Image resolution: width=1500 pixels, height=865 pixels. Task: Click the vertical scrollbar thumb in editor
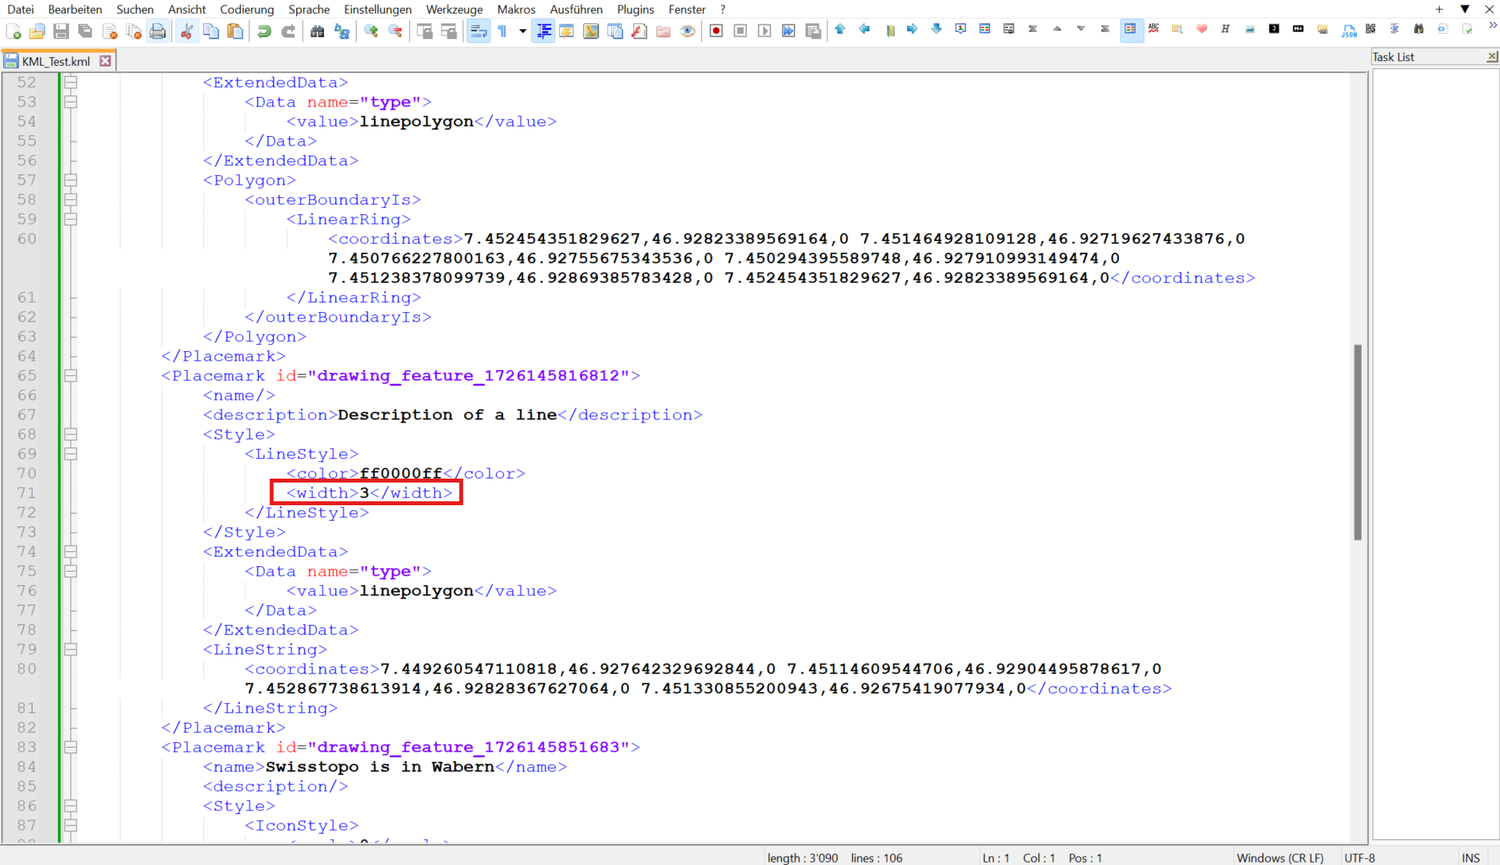1357,442
